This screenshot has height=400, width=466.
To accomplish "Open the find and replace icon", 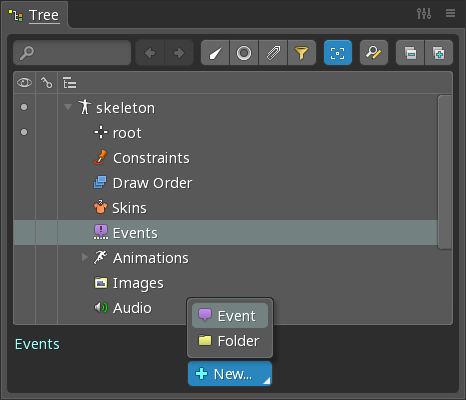I will (x=374, y=53).
